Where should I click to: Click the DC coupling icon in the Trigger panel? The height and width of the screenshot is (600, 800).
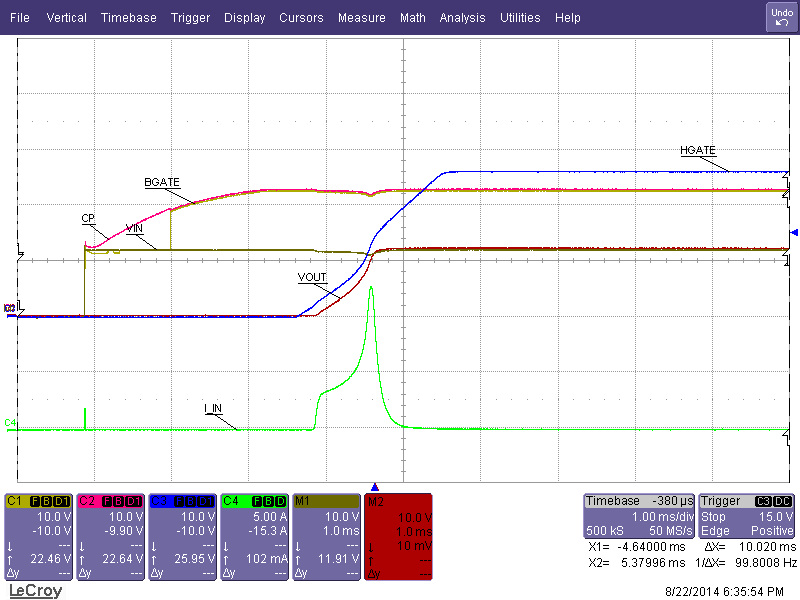[781, 500]
